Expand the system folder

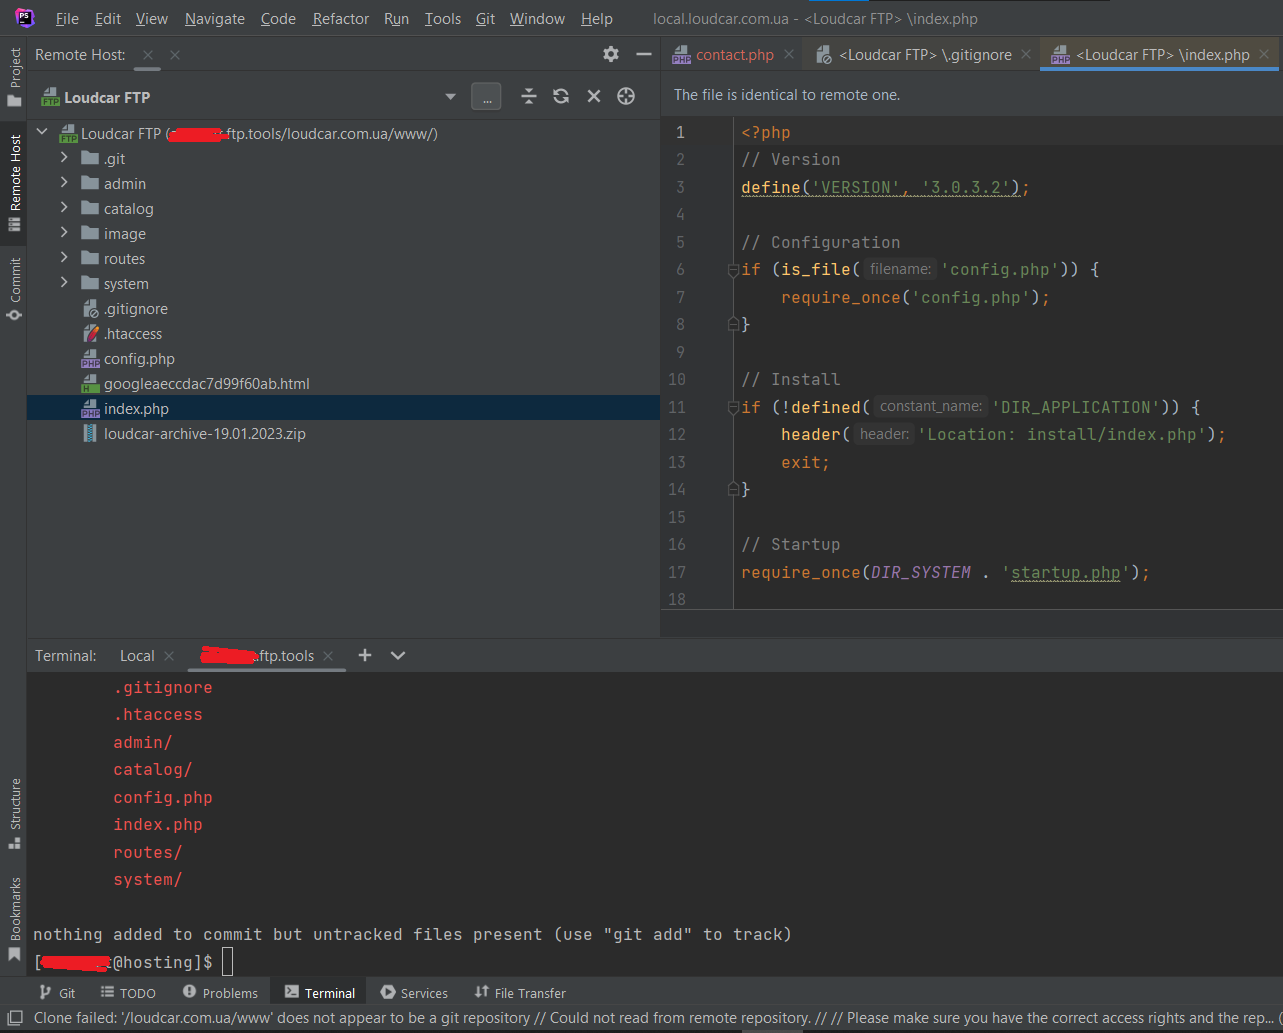coord(64,283)
